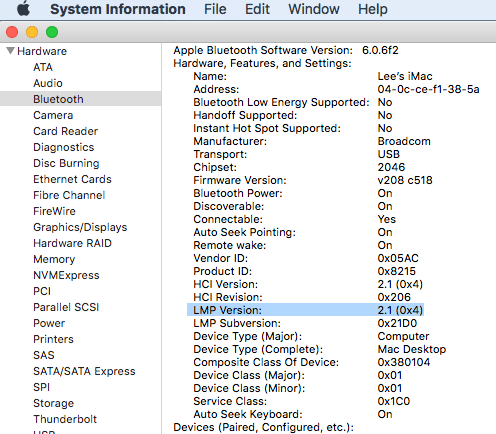The image size is (496, 434).
Task: Click the highlighted LMP Version row label
Action: [x=227, y=310]
